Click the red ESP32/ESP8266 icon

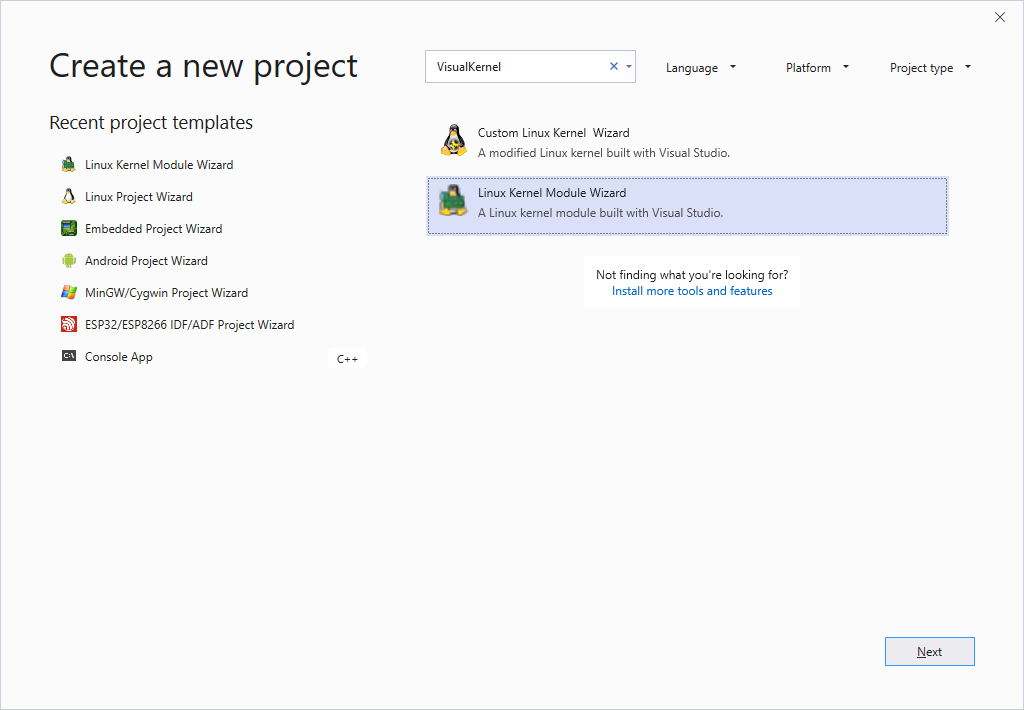[x=69, y=325]
